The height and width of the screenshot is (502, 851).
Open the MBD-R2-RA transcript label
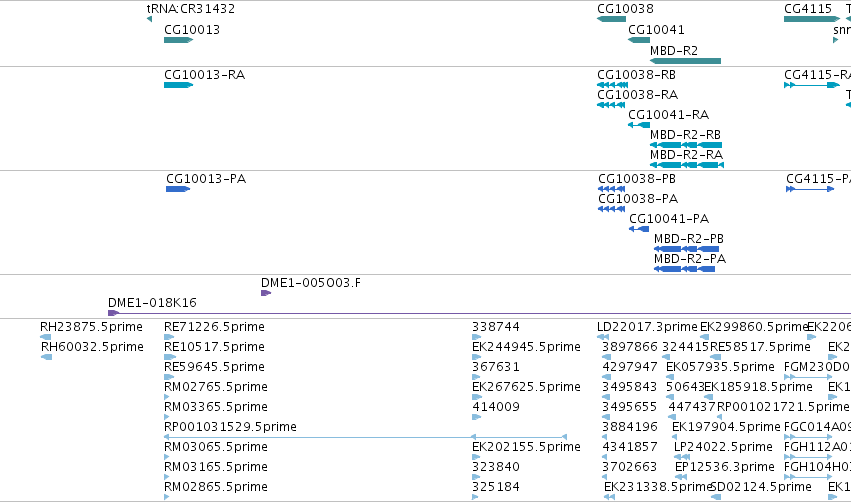[x=687, y=155]
